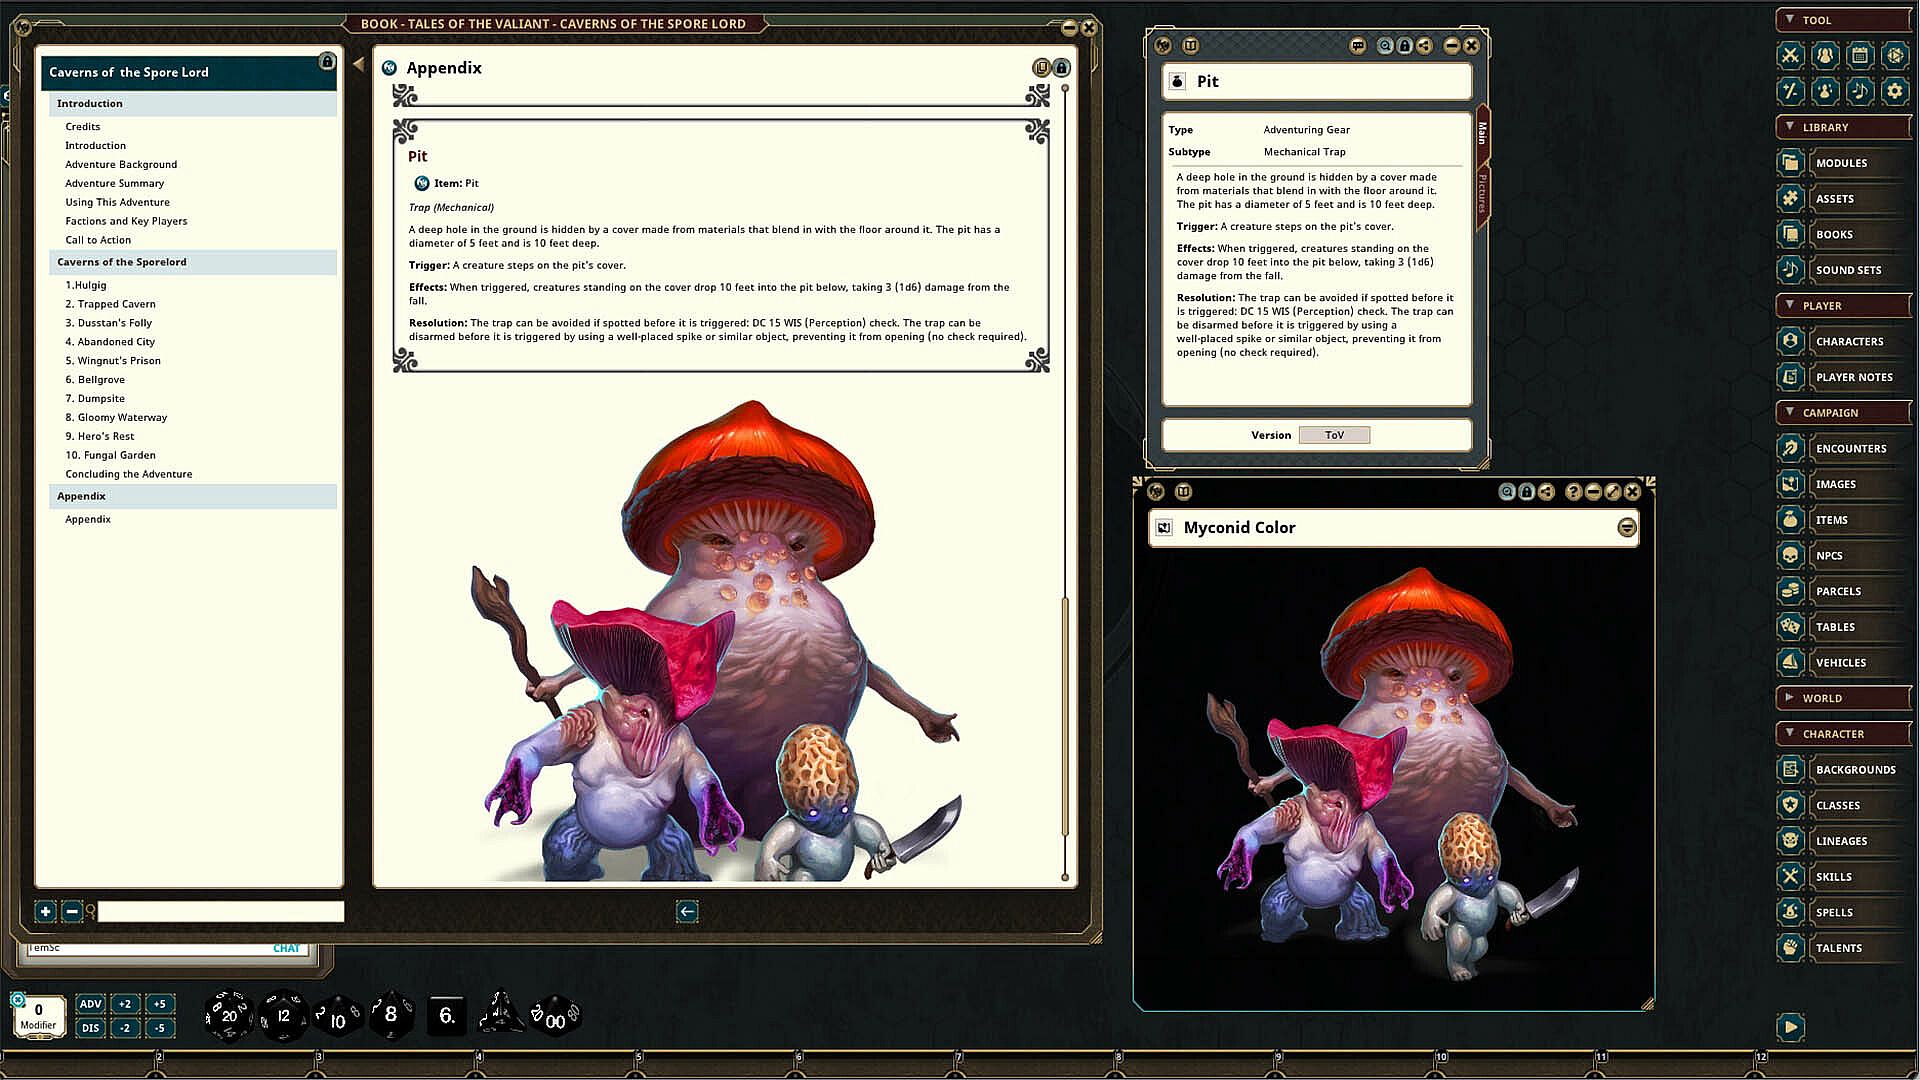
Task: Roll the d12 die
Action: (x=283, y=1016)
